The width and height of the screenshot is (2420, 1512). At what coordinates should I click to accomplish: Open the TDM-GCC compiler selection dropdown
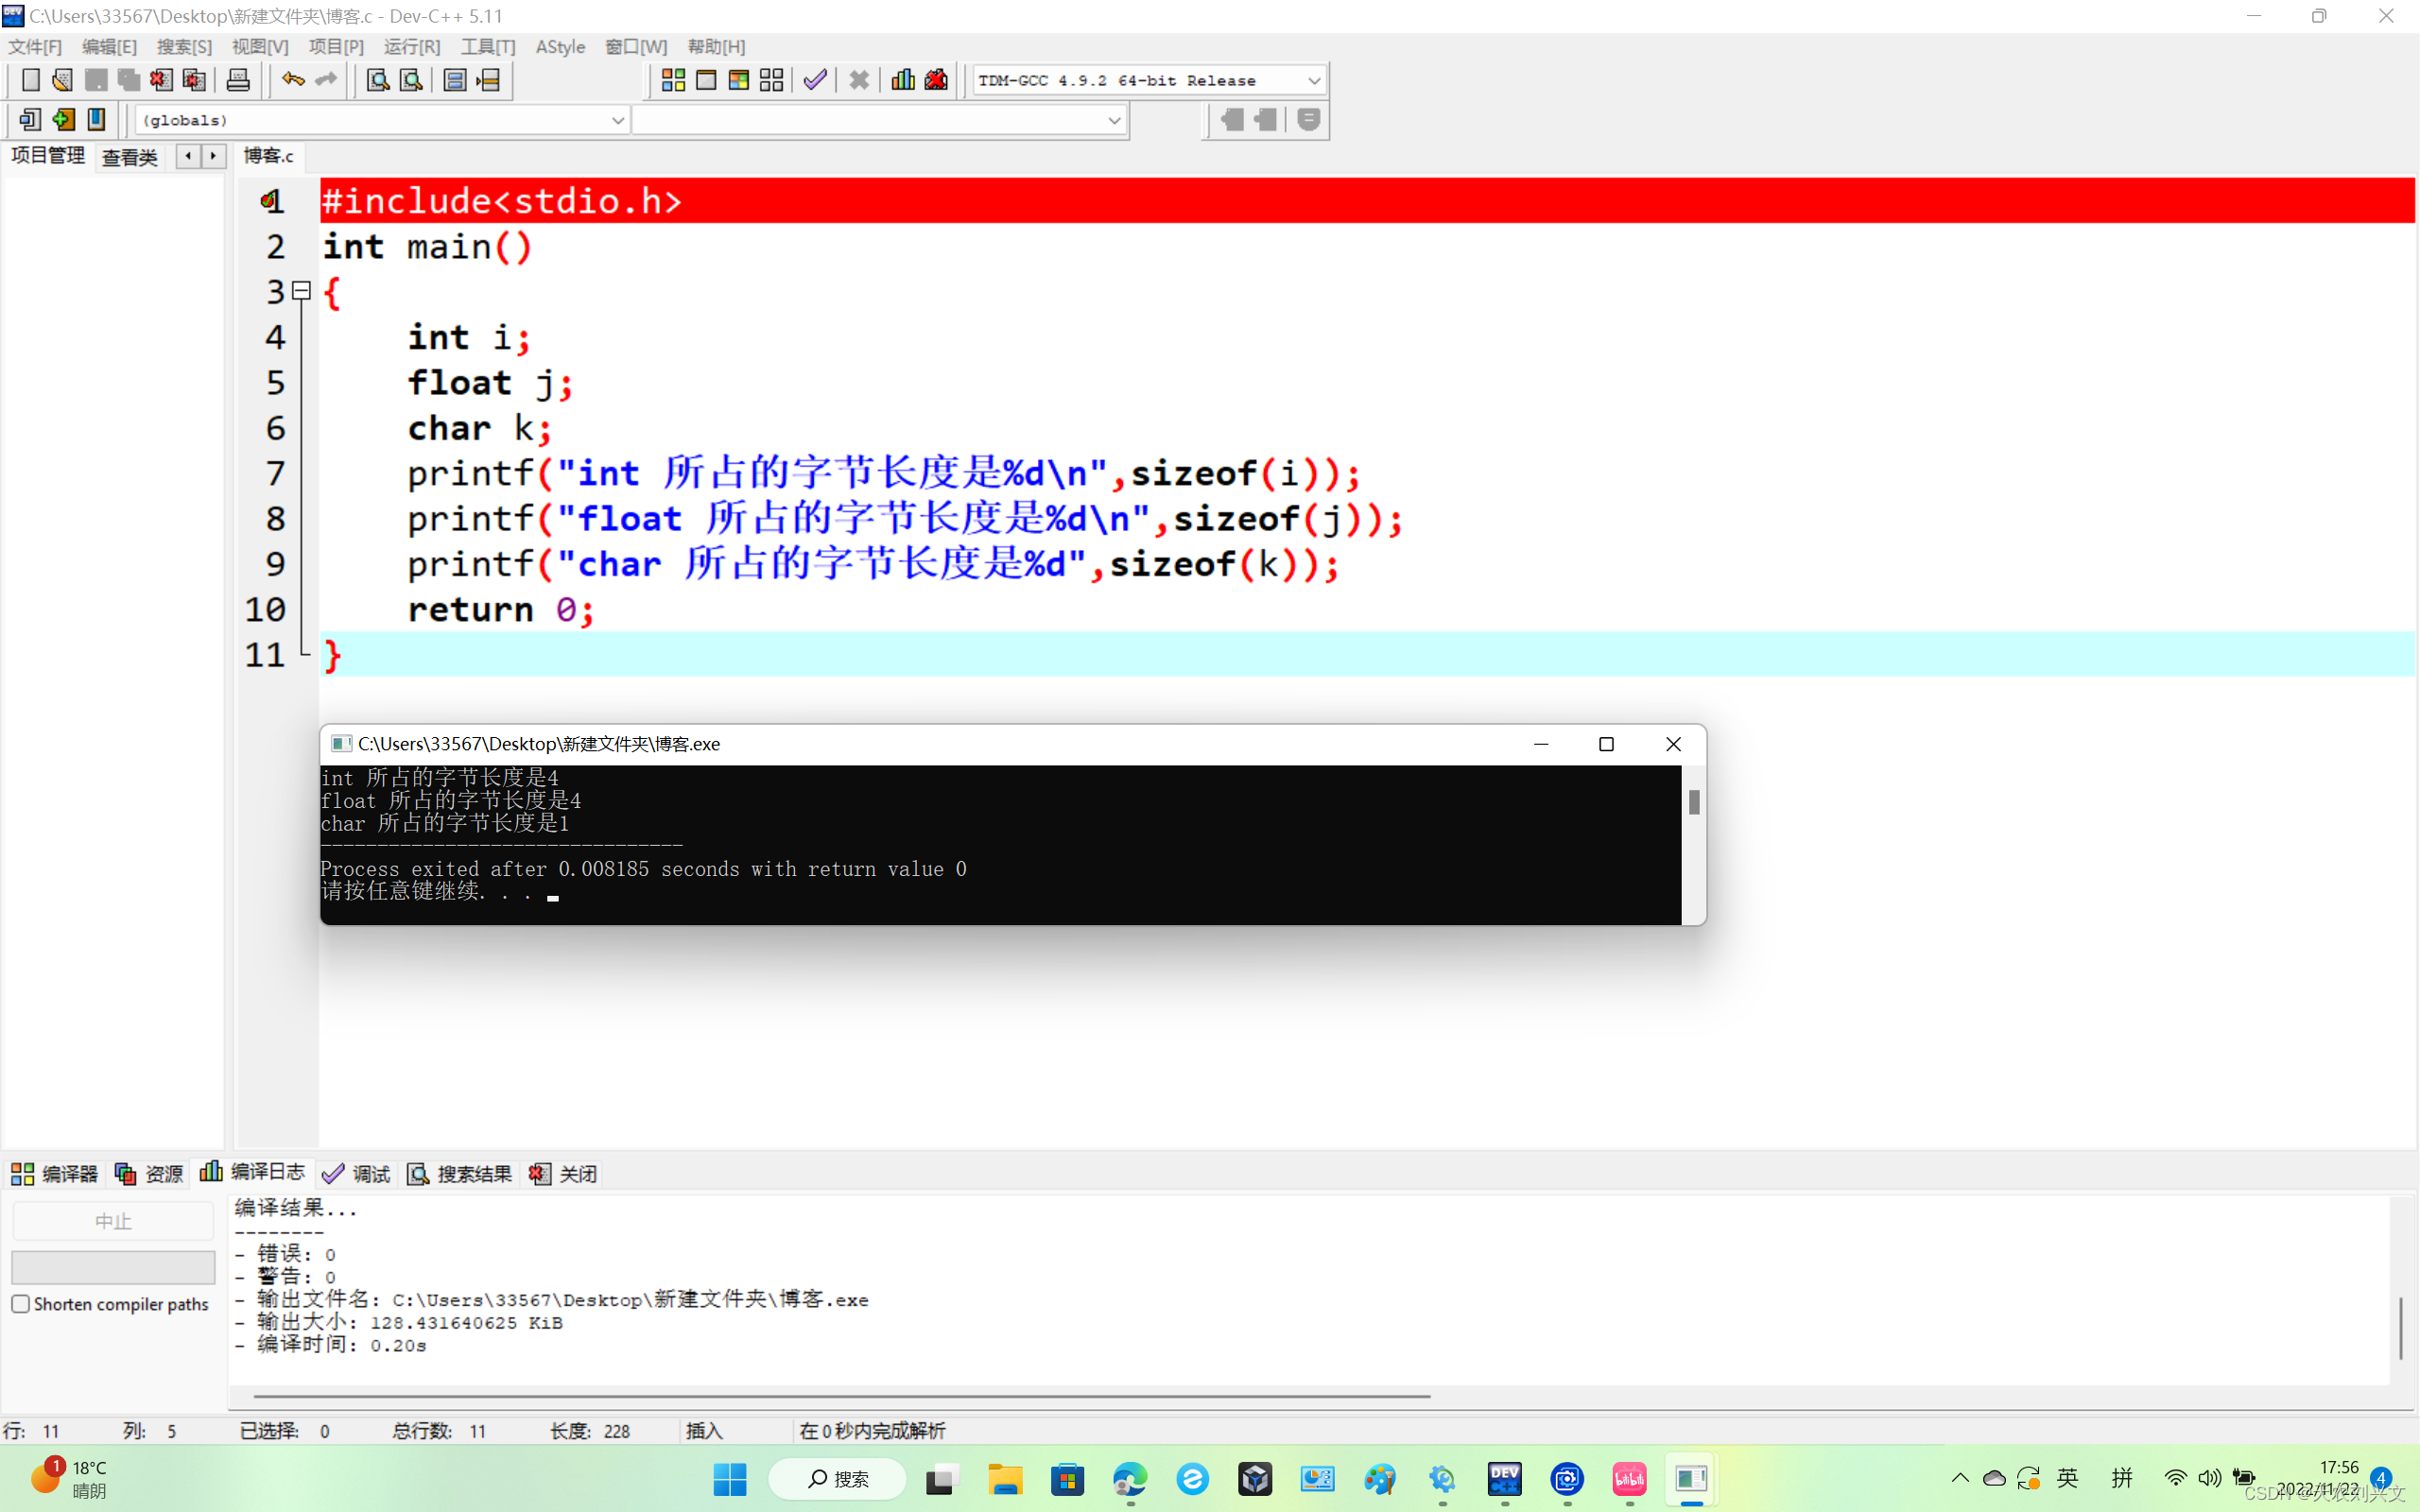point(1314,80)
